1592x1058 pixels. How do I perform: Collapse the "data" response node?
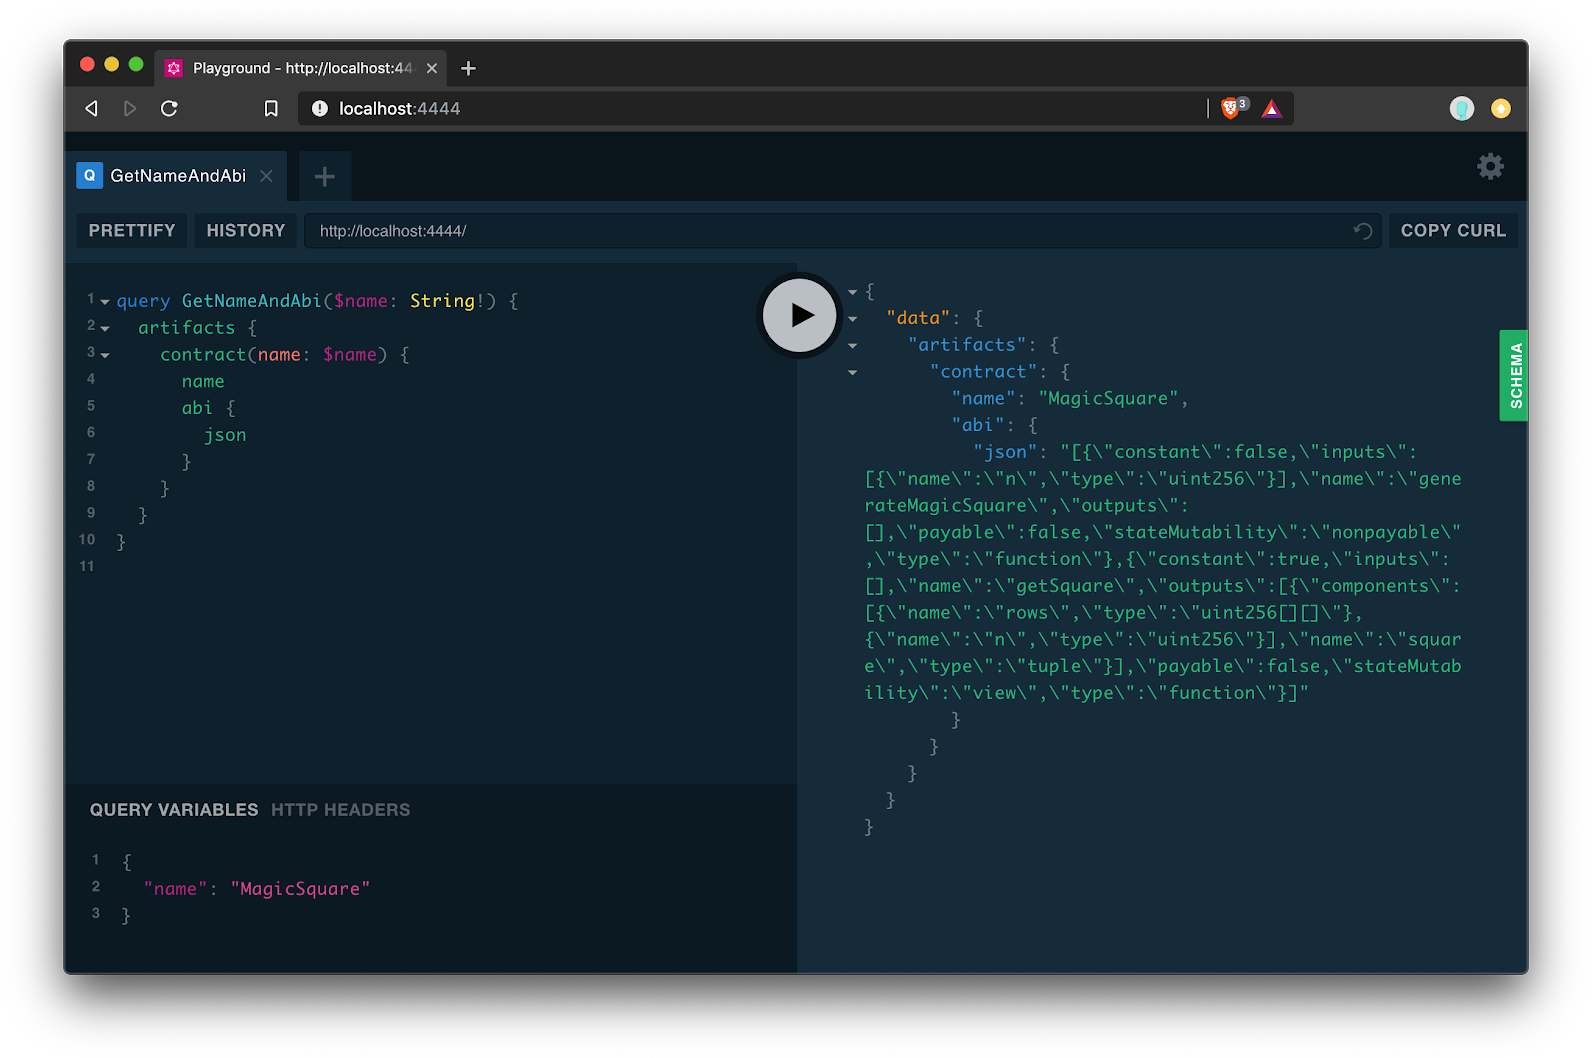[853, 319]
